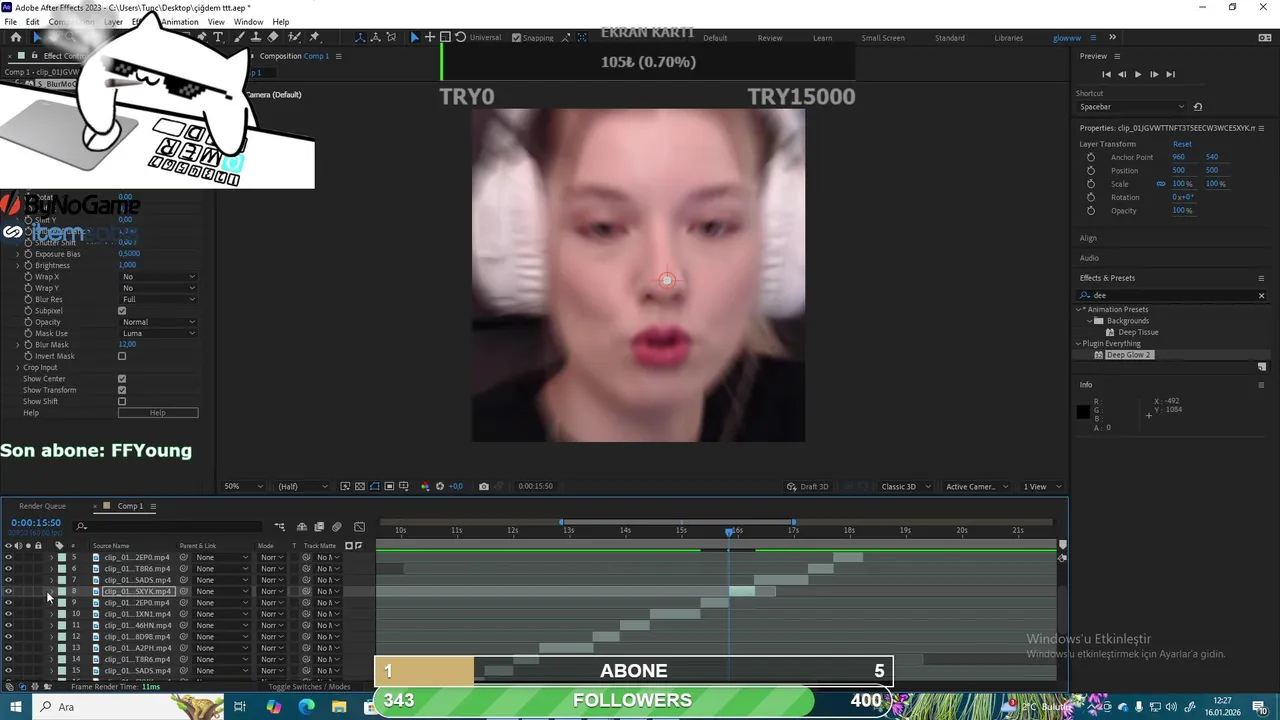
Task: Toggle the shy layers hide icon
Action: pos(302,526)
